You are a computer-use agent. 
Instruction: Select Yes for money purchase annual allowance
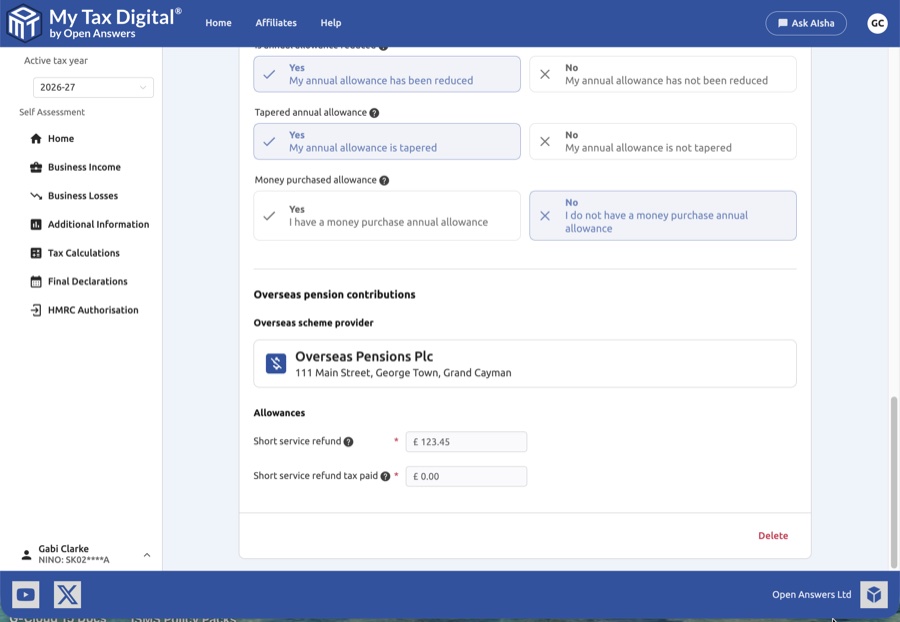[386, 216]
